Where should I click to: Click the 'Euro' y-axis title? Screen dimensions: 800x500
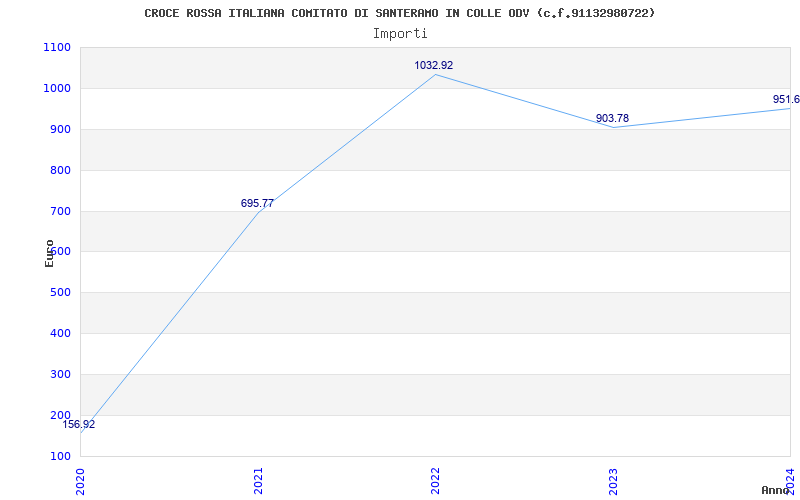49,254
